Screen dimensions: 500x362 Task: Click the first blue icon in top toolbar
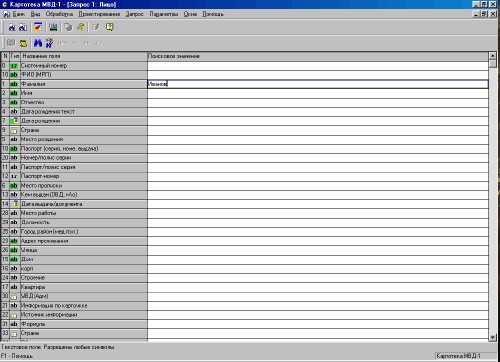[x=12, y=27]
